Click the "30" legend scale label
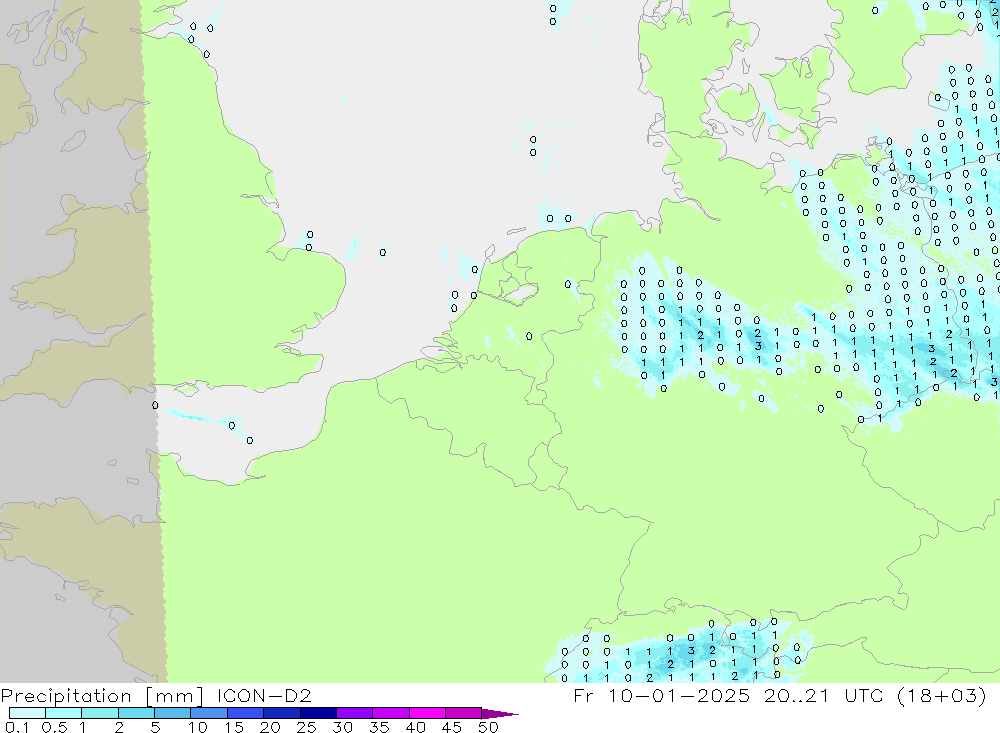The width and height of the screenshot is (1000, 733). (x=342, y=727)
